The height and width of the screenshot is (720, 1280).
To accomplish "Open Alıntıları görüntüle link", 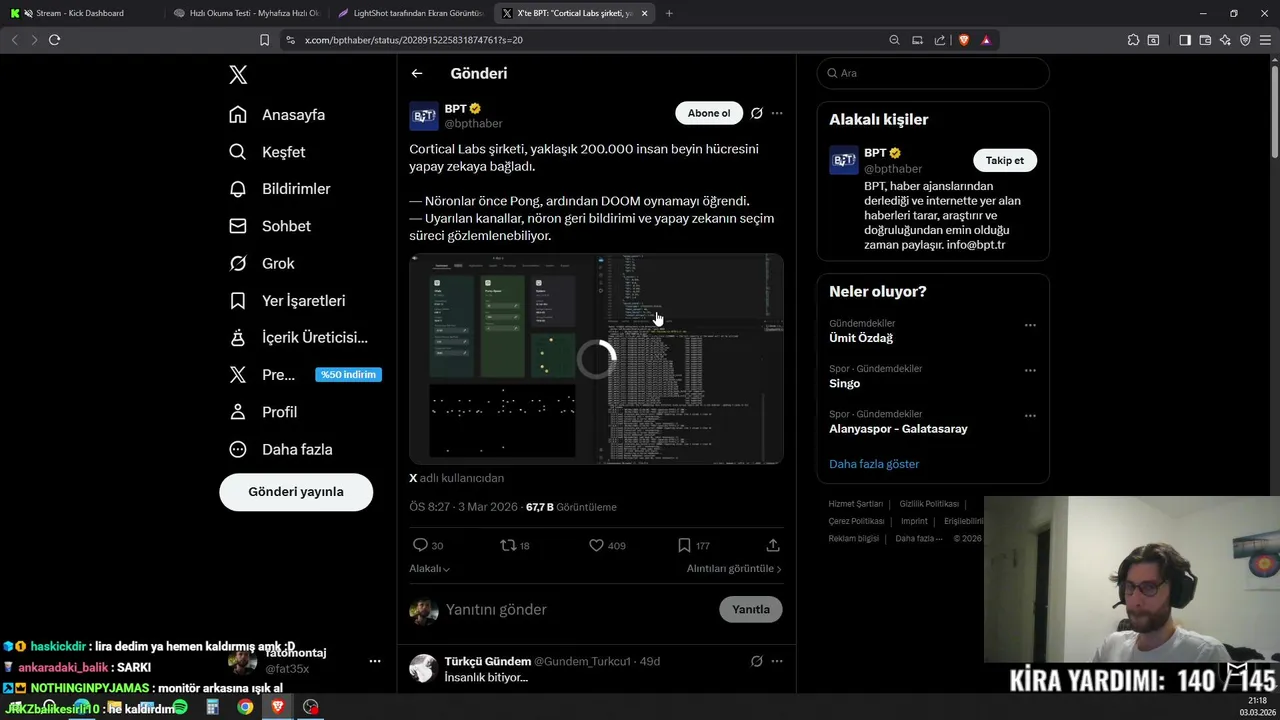I will pyautogui.click(x=734, y=568).
